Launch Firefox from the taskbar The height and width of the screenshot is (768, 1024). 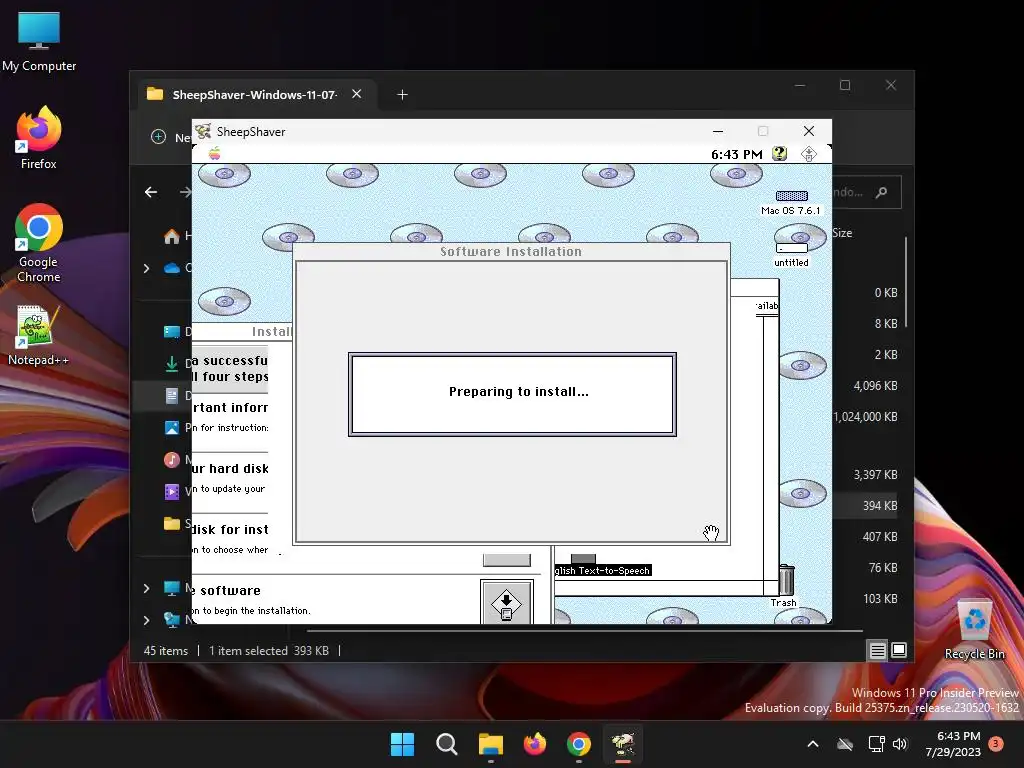535,744
